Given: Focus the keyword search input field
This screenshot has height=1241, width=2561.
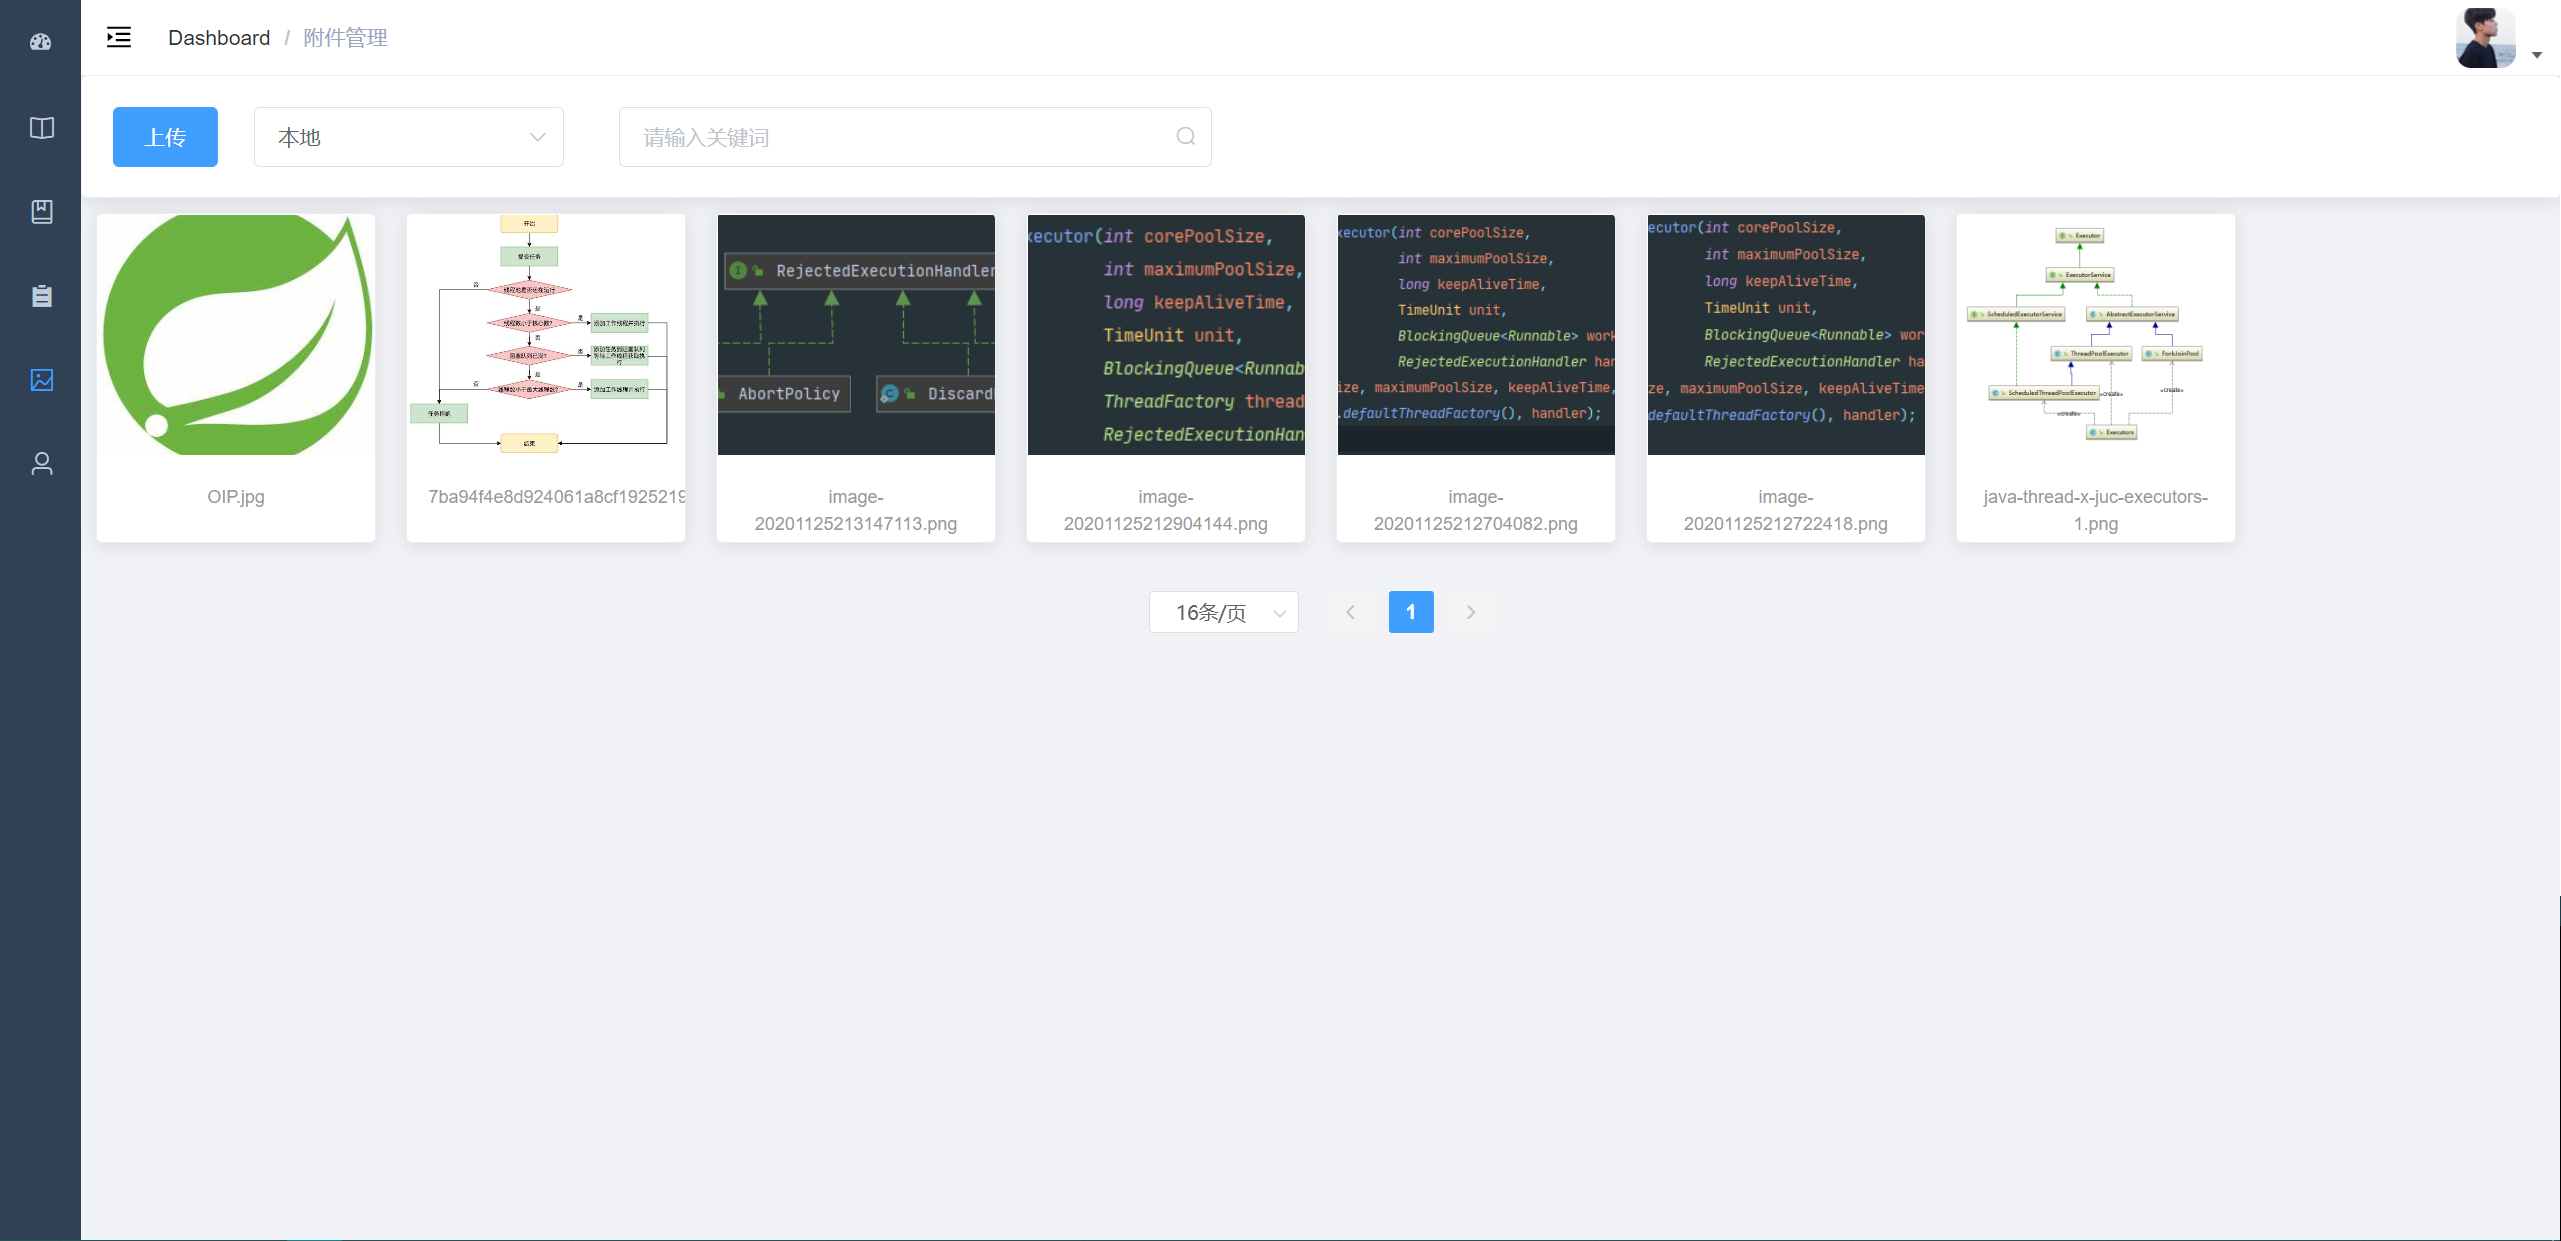Looking at the screenshot, I should (x=900, y=137).
